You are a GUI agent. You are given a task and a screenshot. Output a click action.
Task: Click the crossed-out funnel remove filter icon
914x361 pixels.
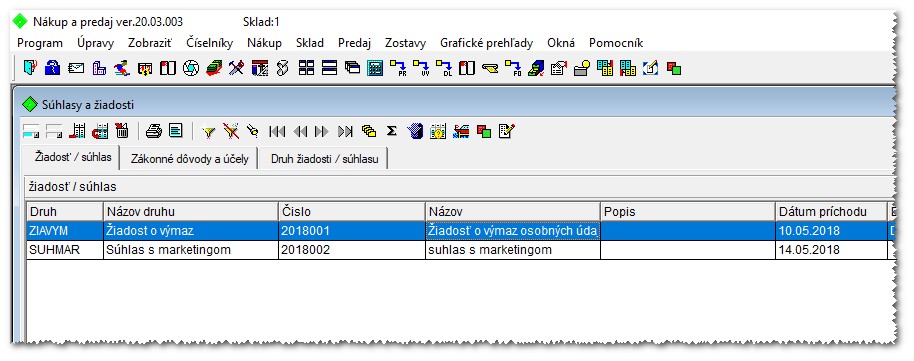tap(231, 131)
